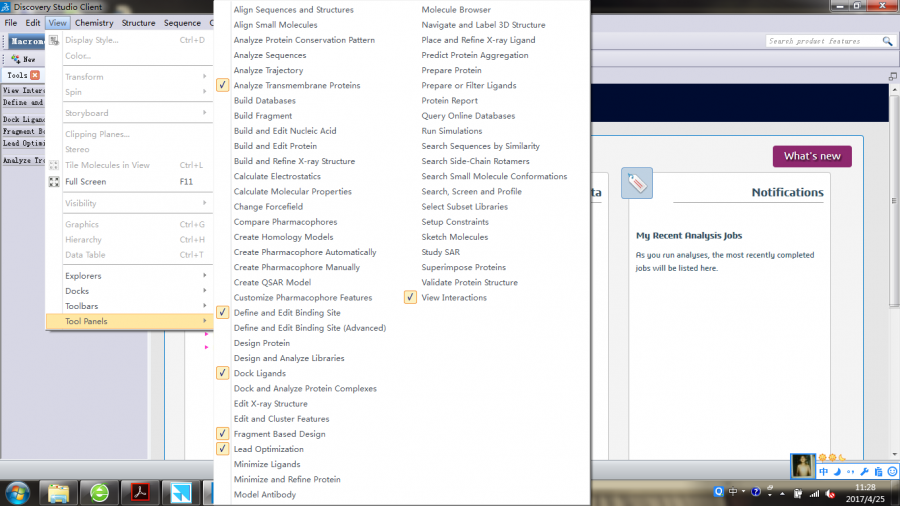Click the Discovery Studio title bar icon

tap(6, 7)
